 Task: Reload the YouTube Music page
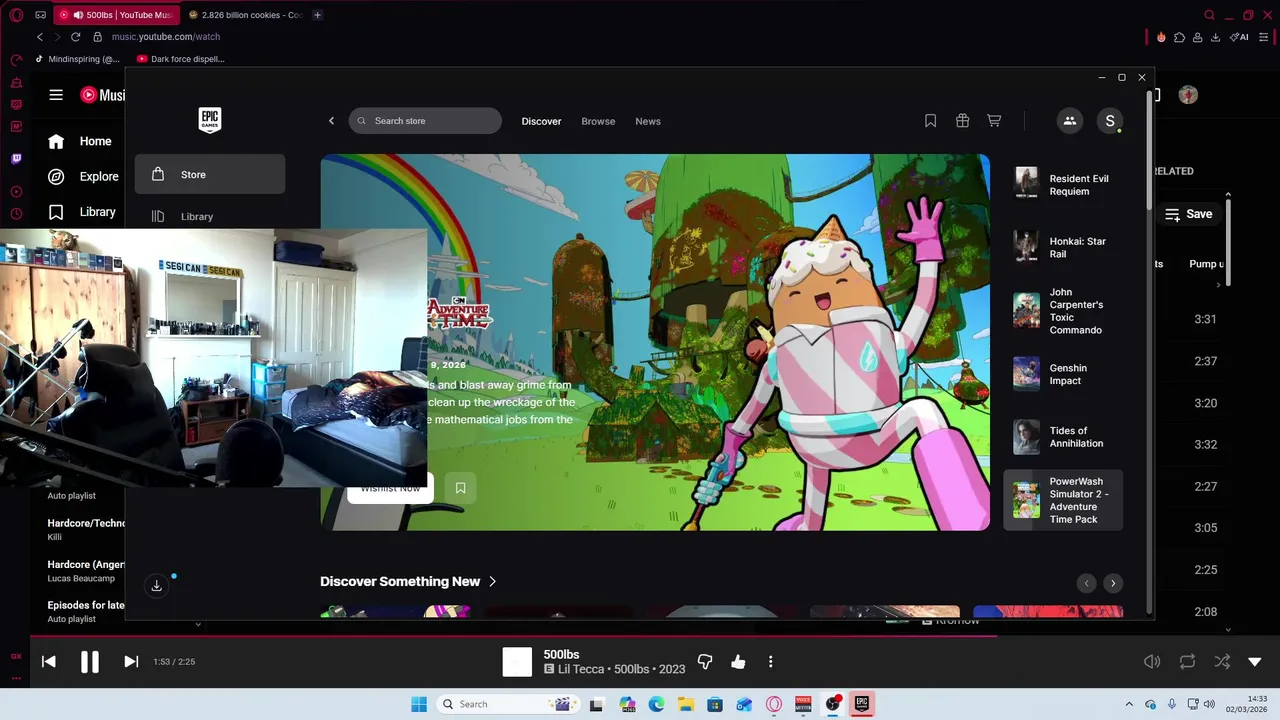(75, 37)
